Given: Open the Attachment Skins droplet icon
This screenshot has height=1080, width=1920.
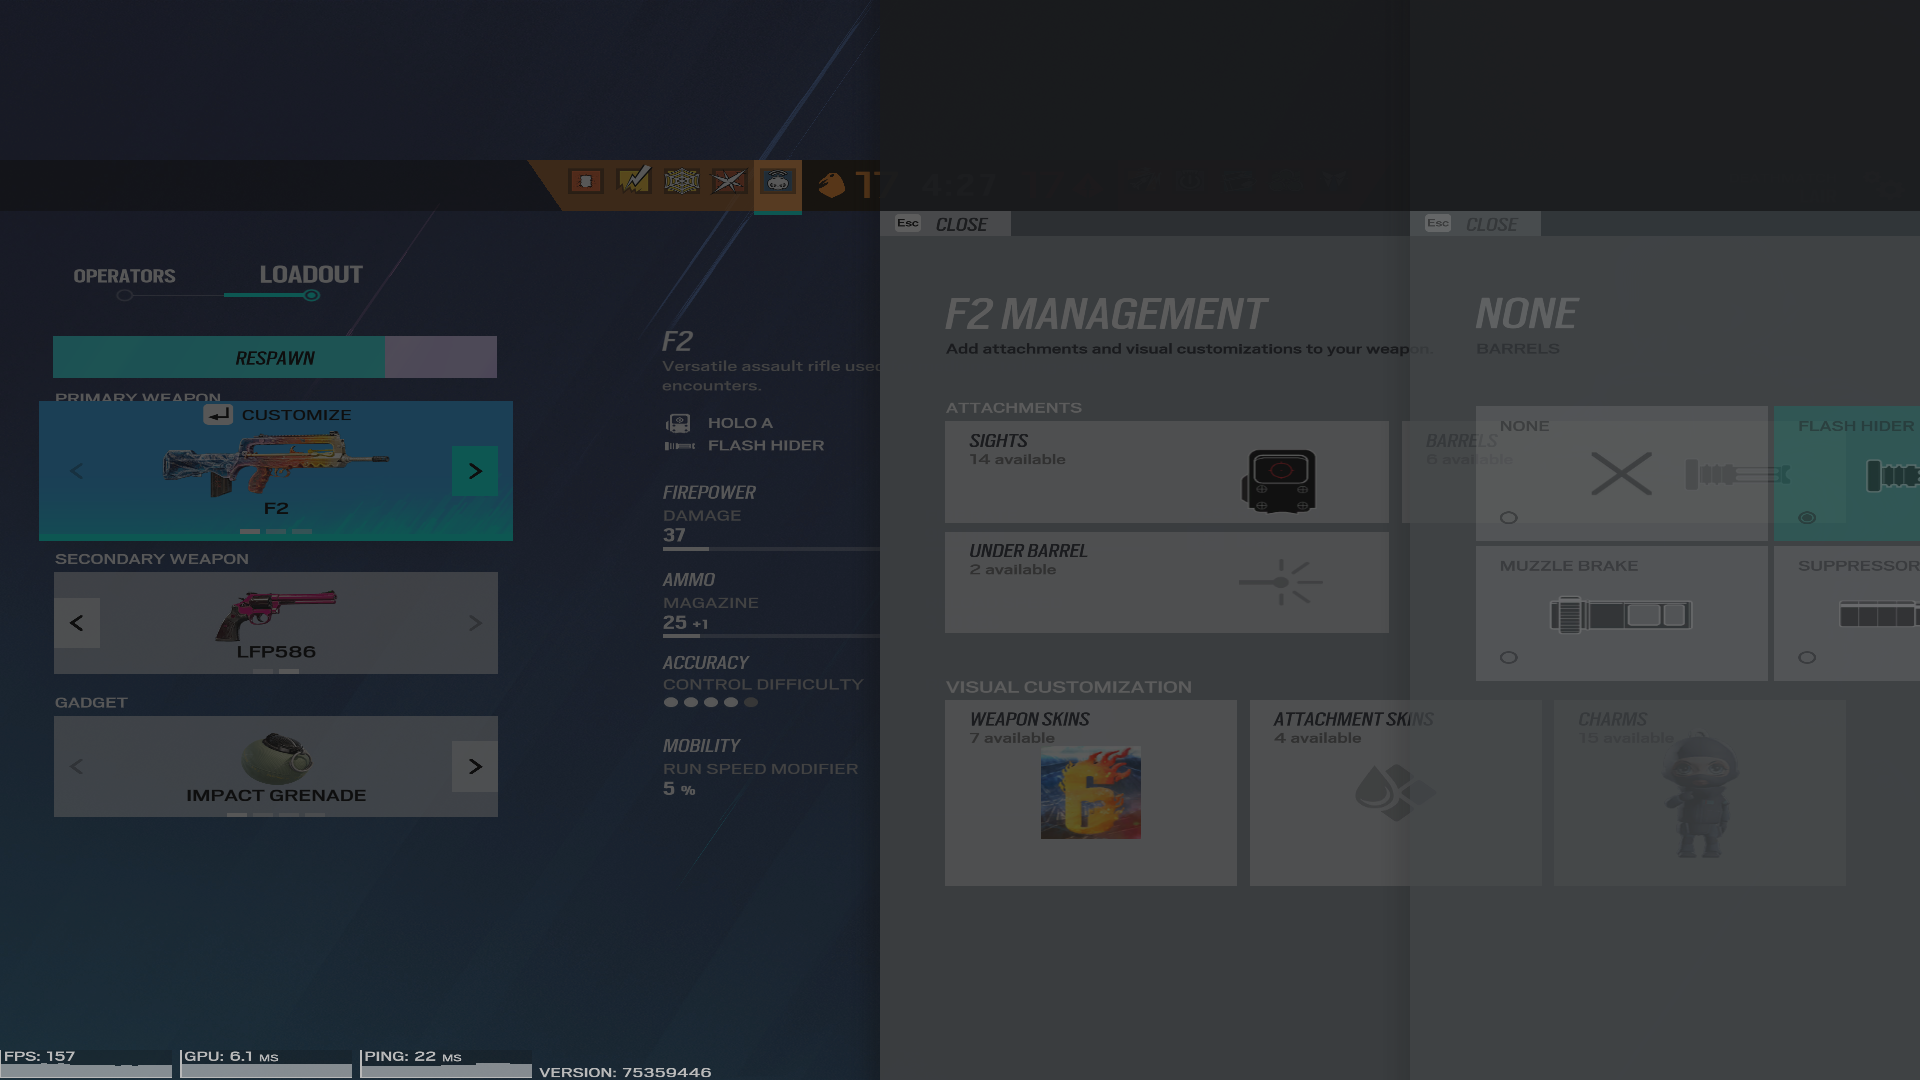Looking at the screenshot, I should (1394, 793).
